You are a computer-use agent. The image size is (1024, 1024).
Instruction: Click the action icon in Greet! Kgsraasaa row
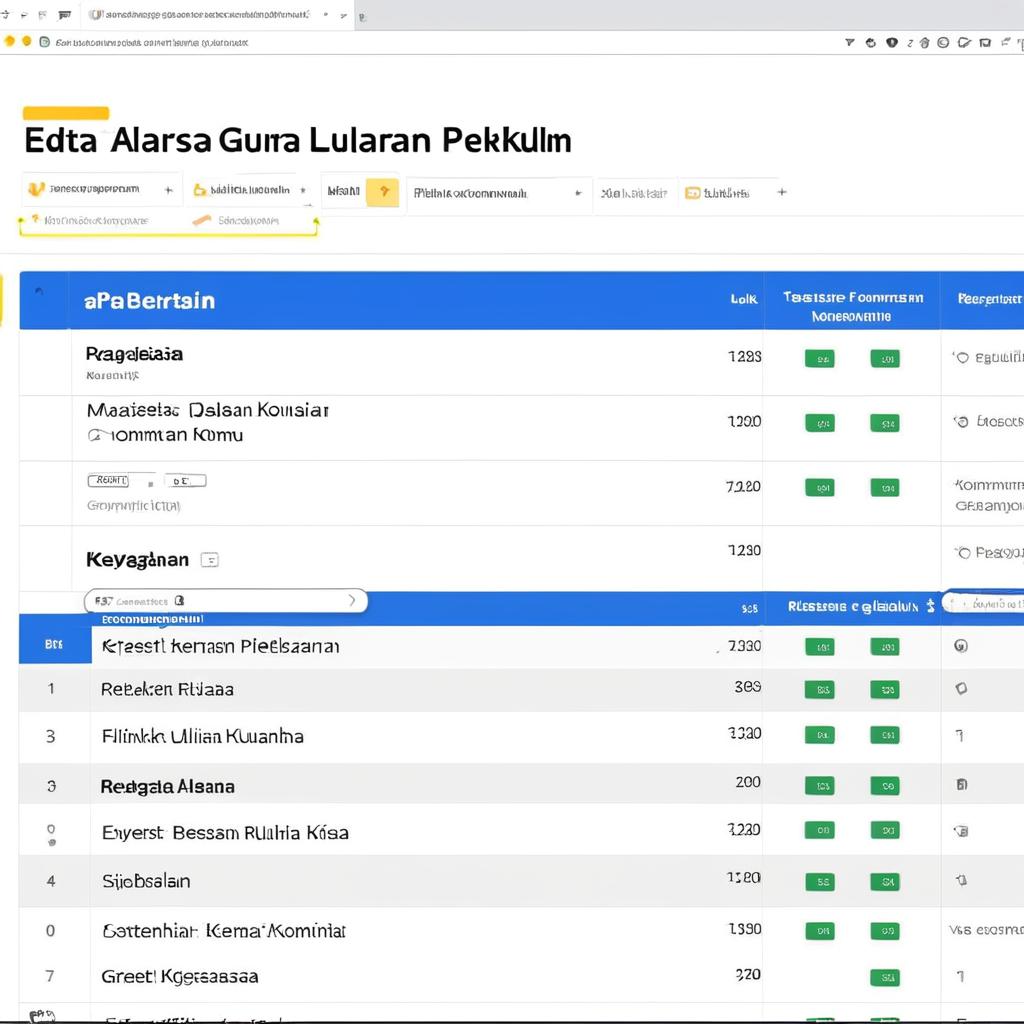pos(960,976)
